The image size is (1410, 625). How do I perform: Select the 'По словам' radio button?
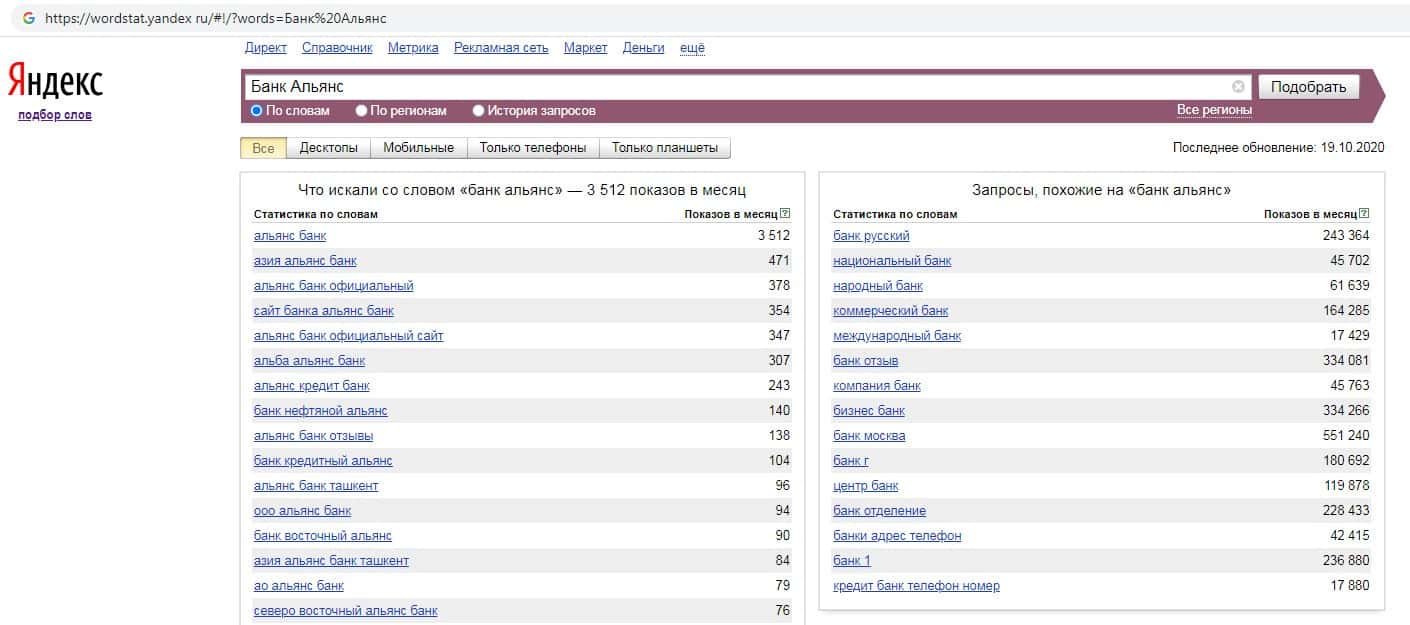257,111
